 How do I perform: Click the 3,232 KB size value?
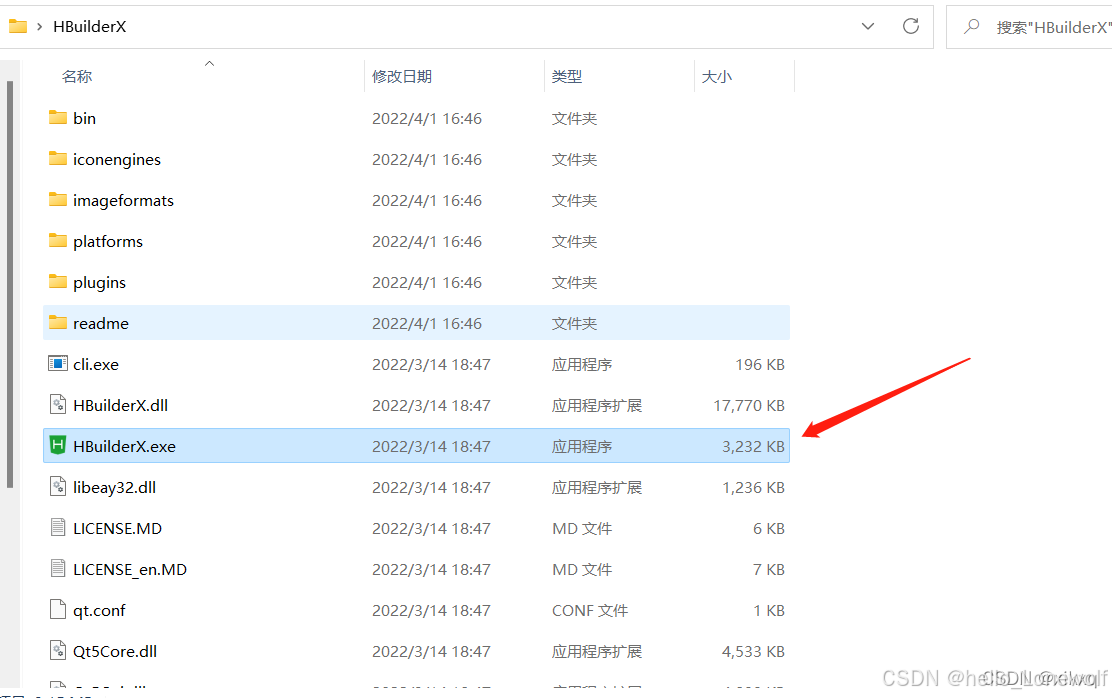tap(753, 446)
